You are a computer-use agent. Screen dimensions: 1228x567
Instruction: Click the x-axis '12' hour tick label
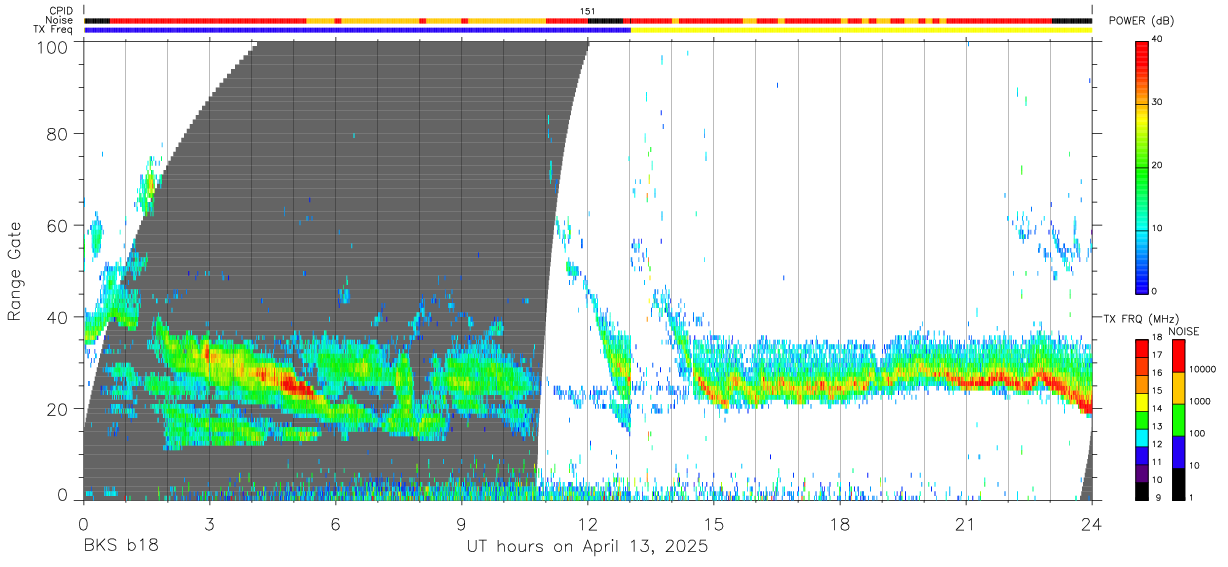pyautogui.click(x=587, y=524)
